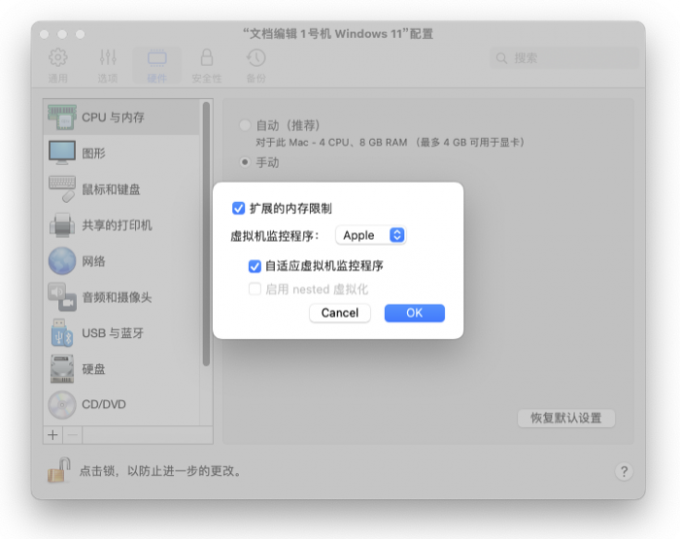Click the minus icon to remove hardware

click(73, 434)
